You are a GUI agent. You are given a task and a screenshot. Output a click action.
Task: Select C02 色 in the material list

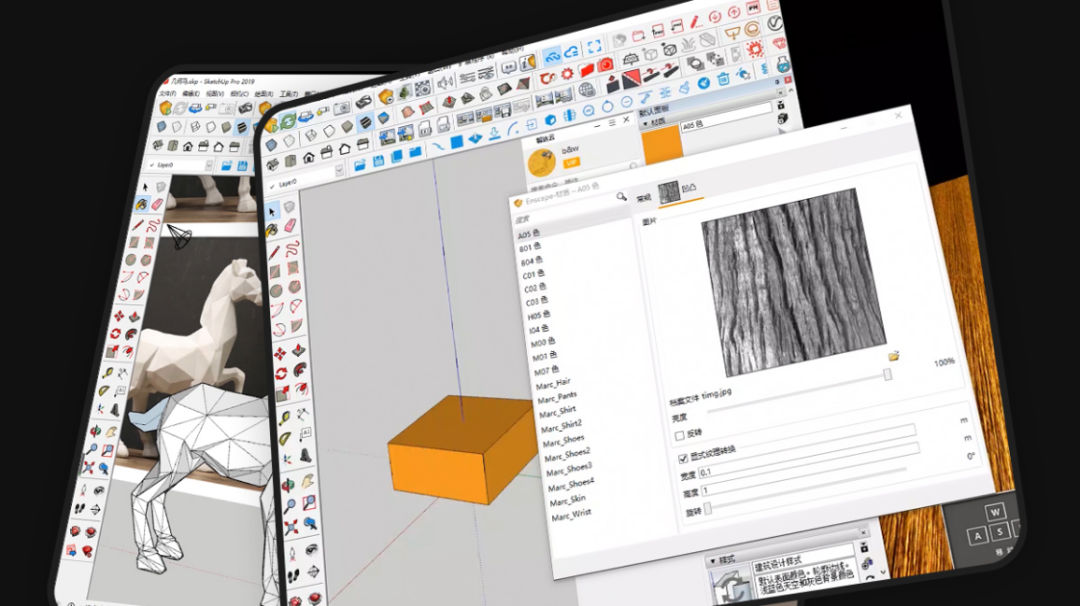535,288
